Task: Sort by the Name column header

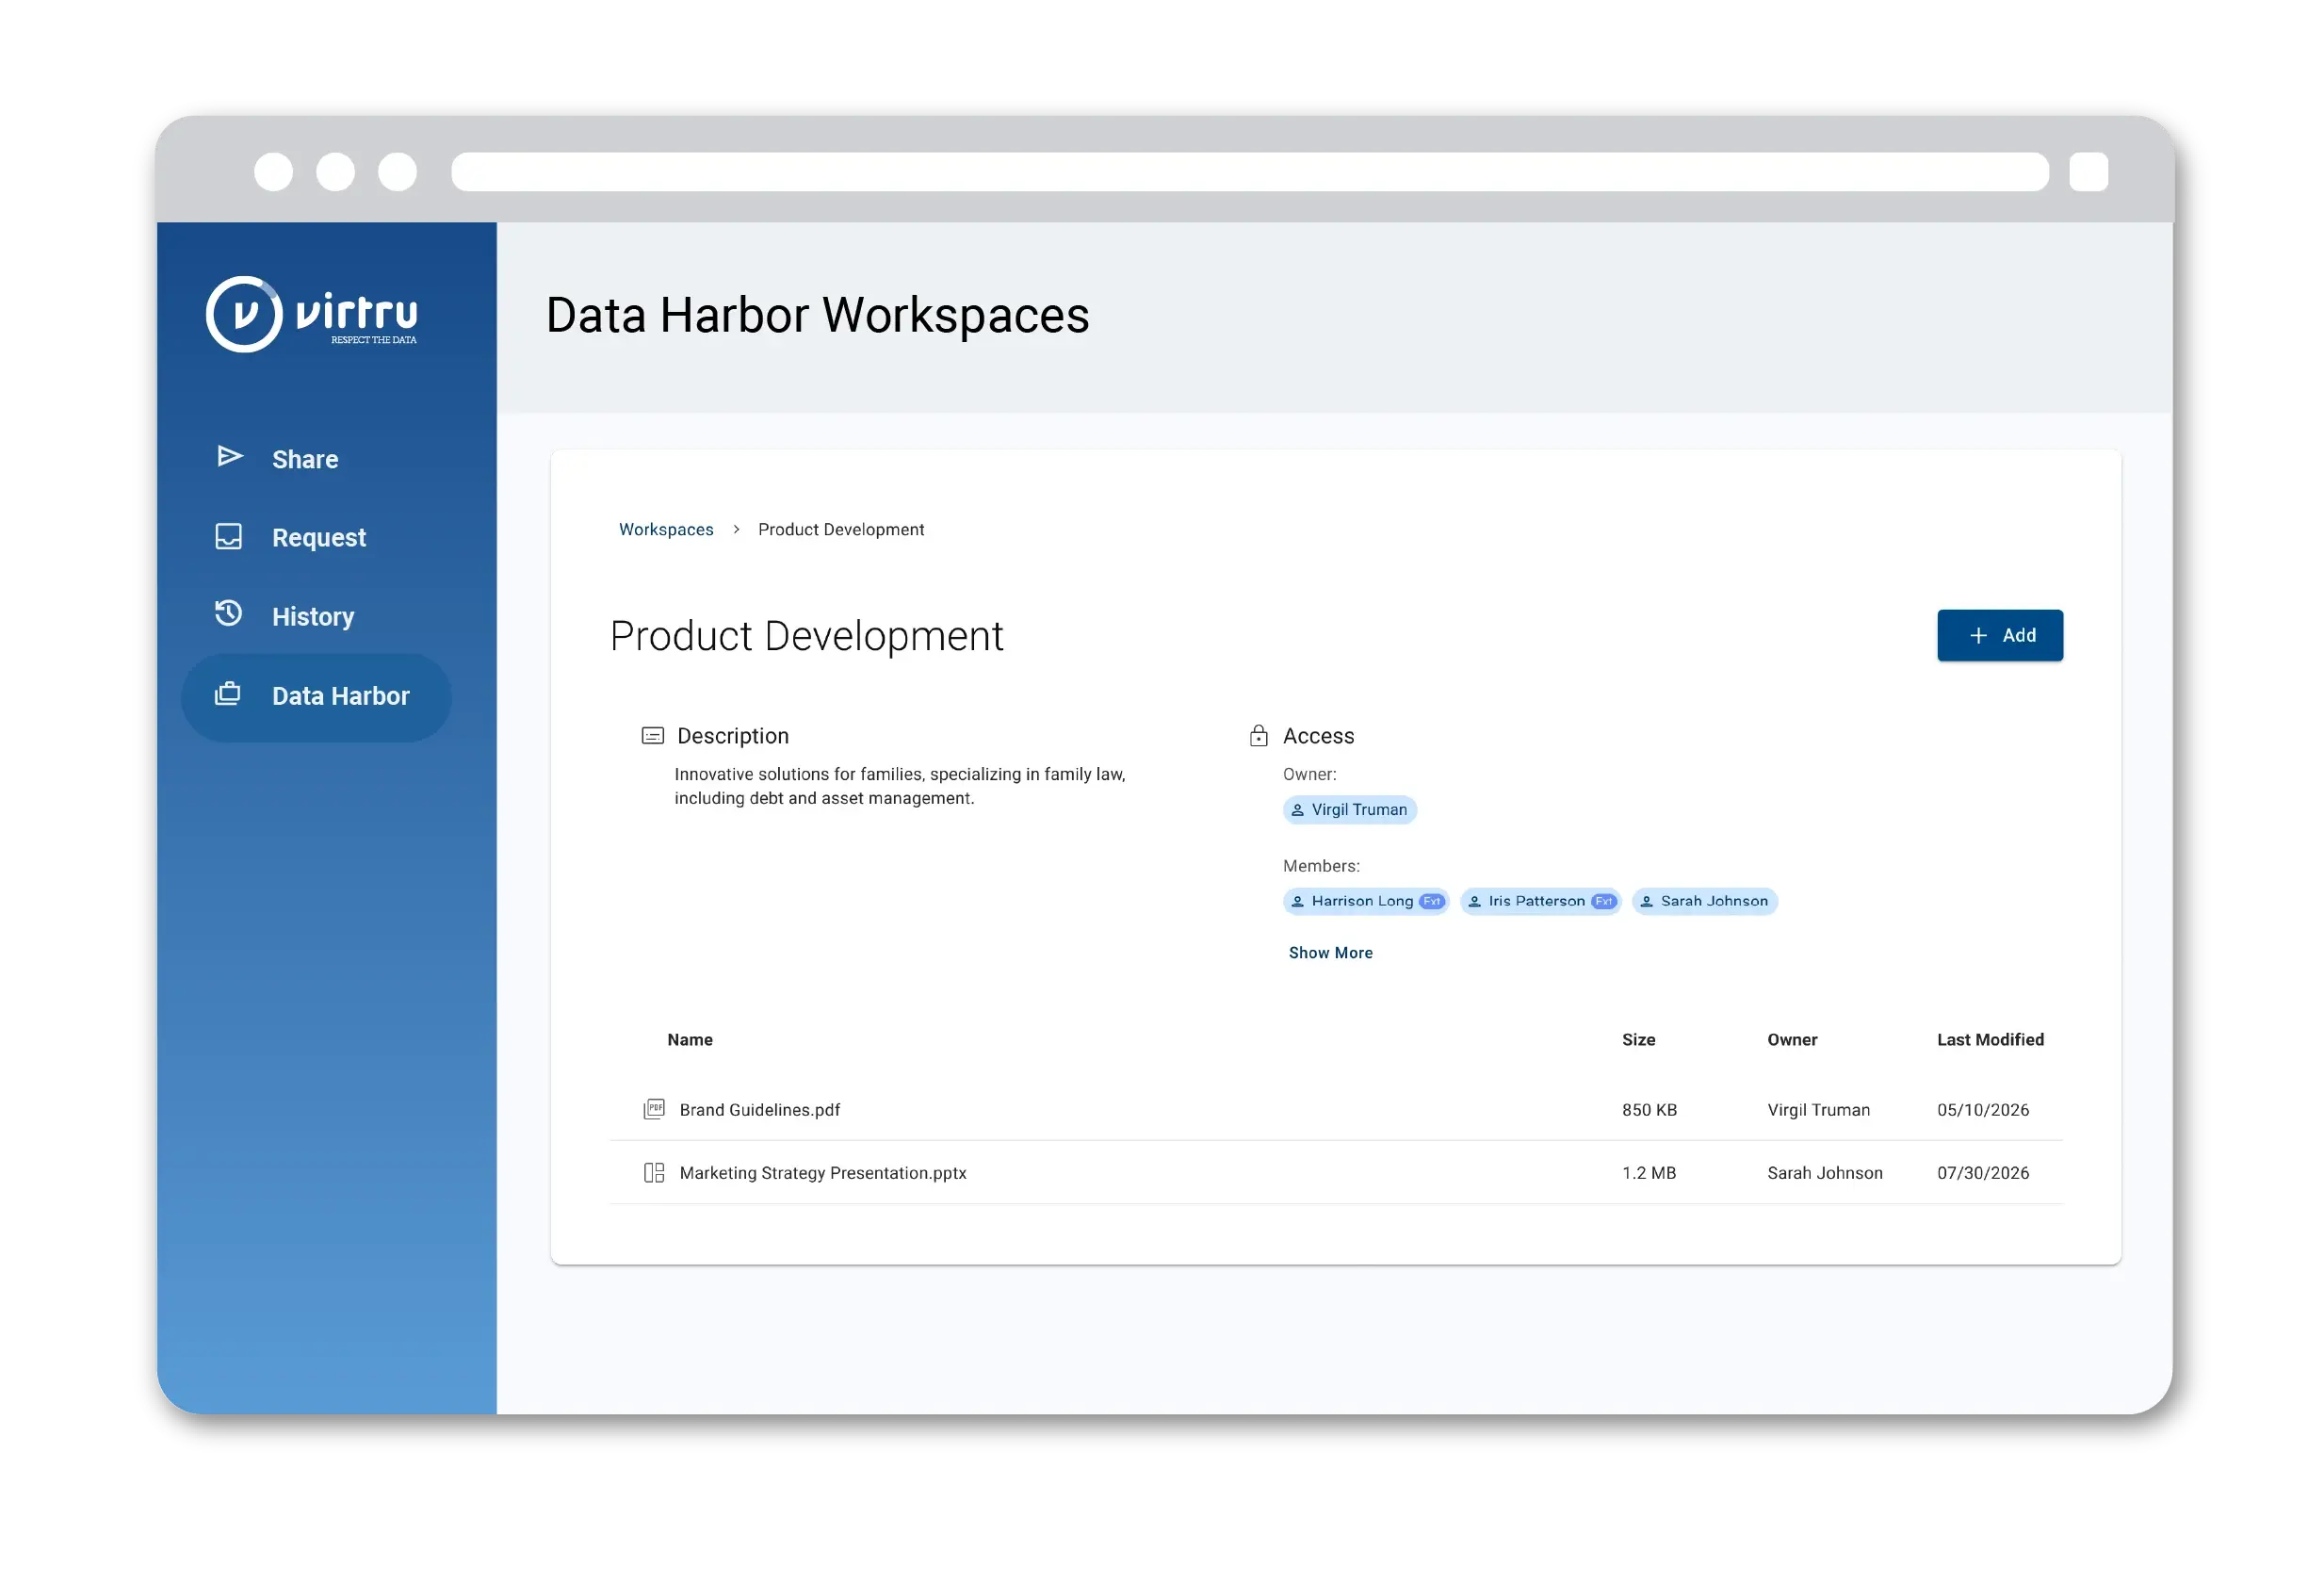Action: point(690,1040)
